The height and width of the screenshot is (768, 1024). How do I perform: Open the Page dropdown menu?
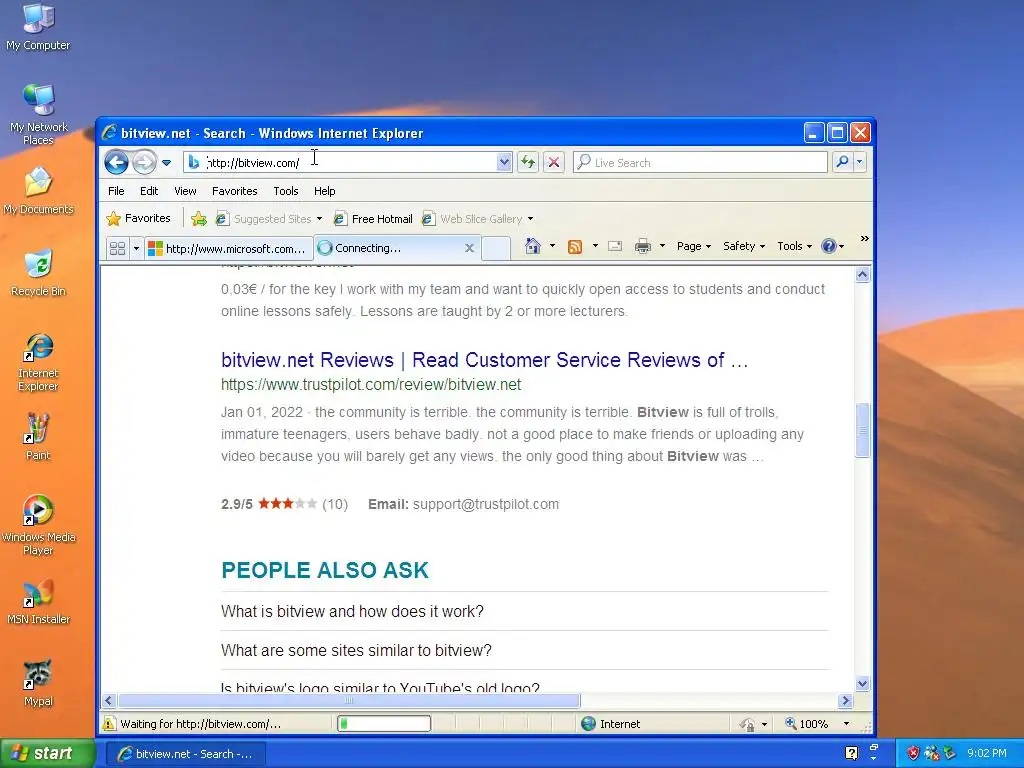point(694,246)
